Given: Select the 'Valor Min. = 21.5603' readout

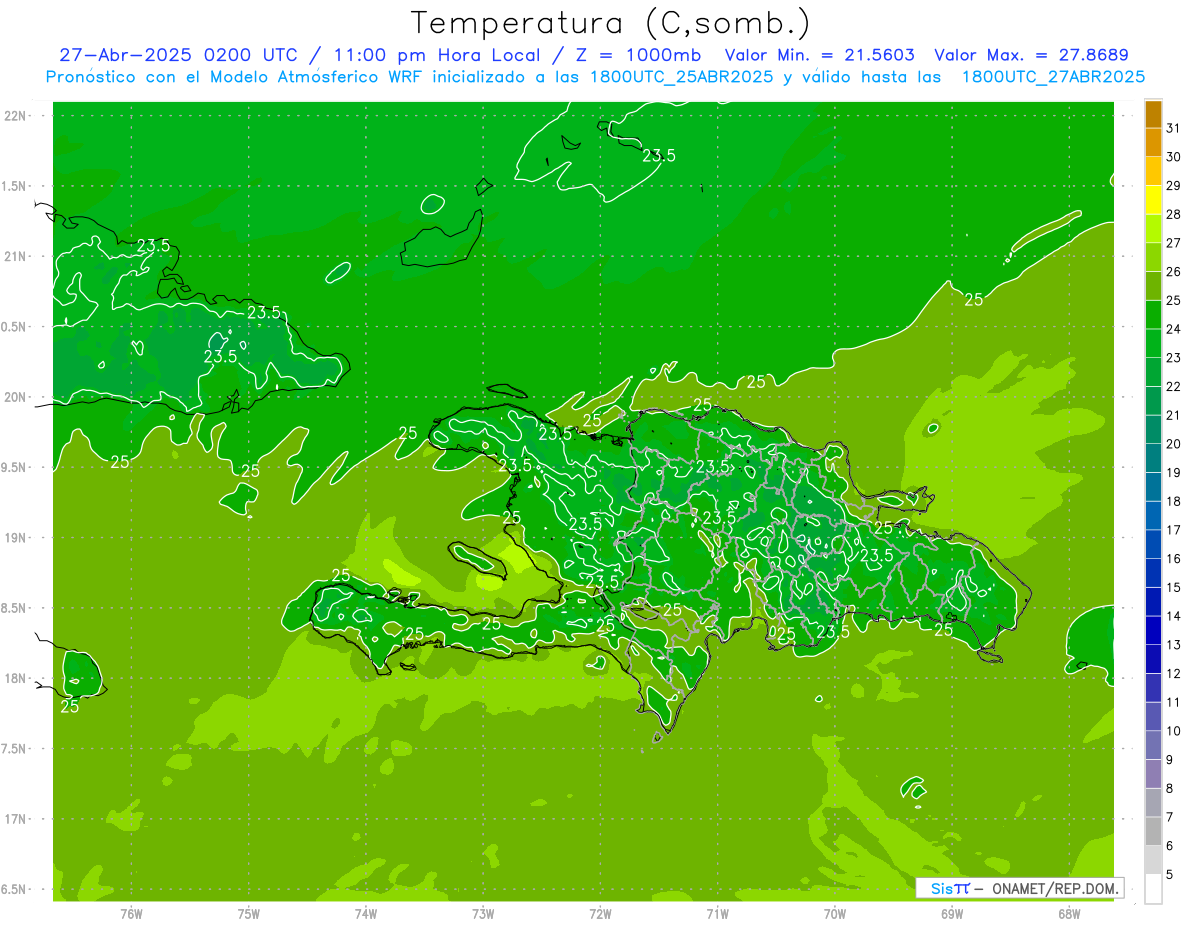Looking at the screenshot, I should pos(819,55).
